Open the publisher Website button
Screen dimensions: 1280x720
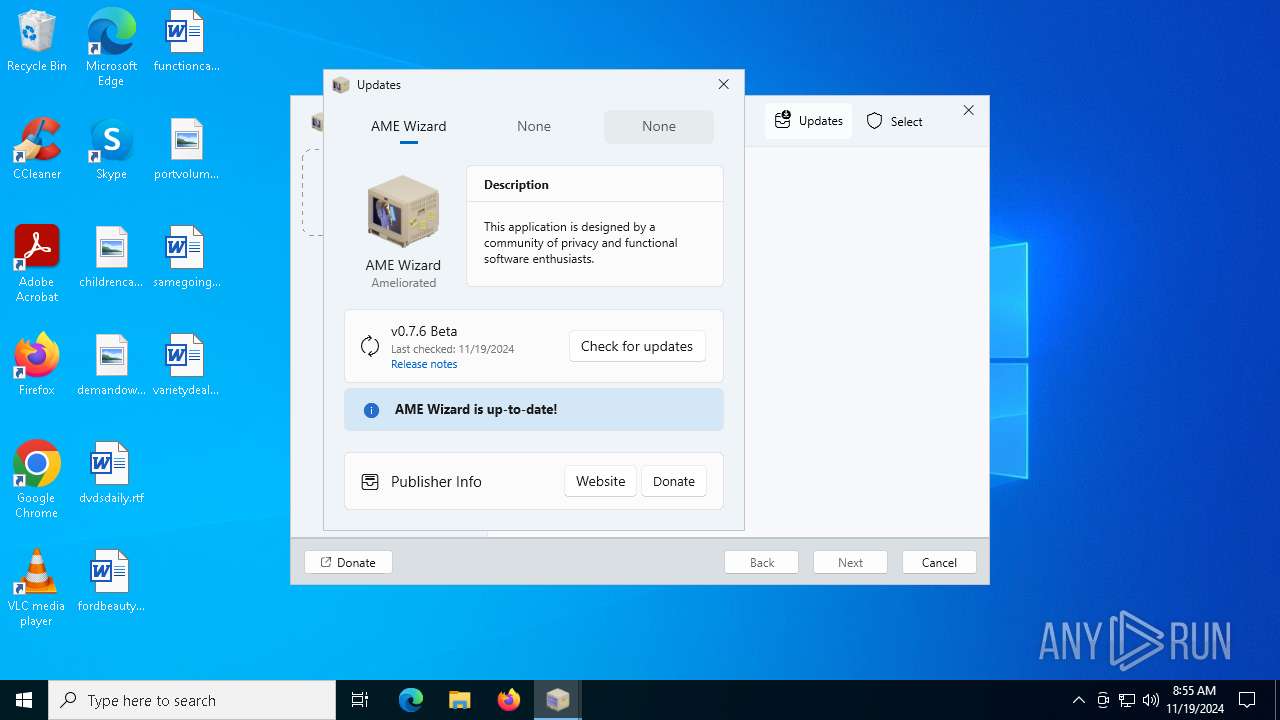(x=600, y=481)
